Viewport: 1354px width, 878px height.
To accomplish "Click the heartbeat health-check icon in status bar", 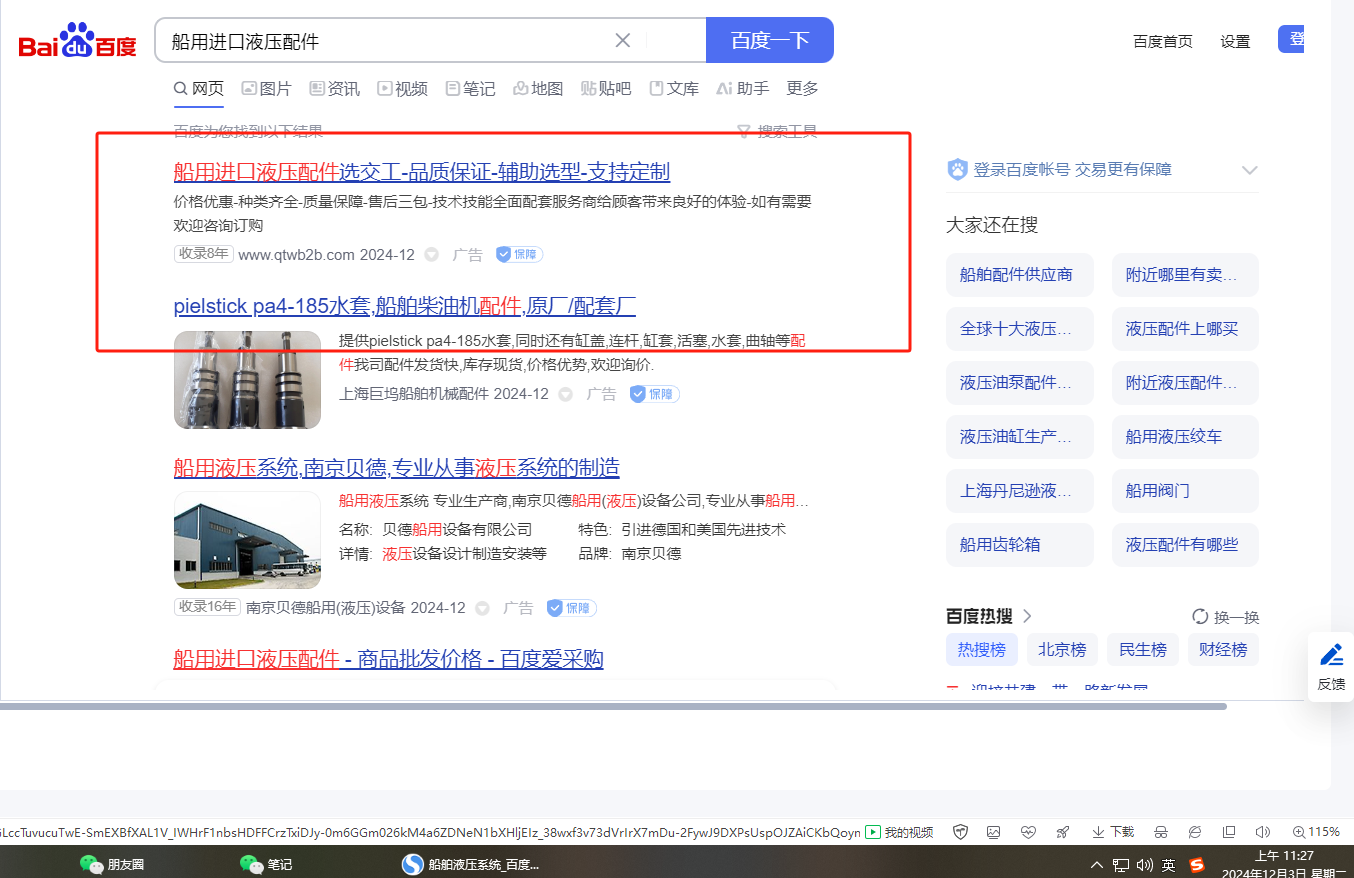I will 1029,832.
